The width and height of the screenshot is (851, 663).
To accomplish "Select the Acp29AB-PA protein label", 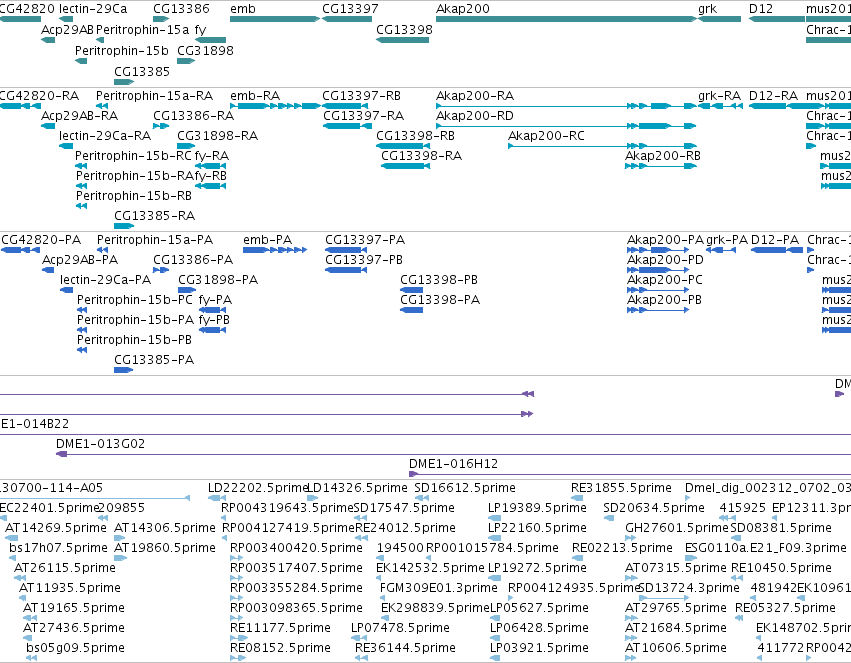I will pyautogui.click(x=80, y=260).
